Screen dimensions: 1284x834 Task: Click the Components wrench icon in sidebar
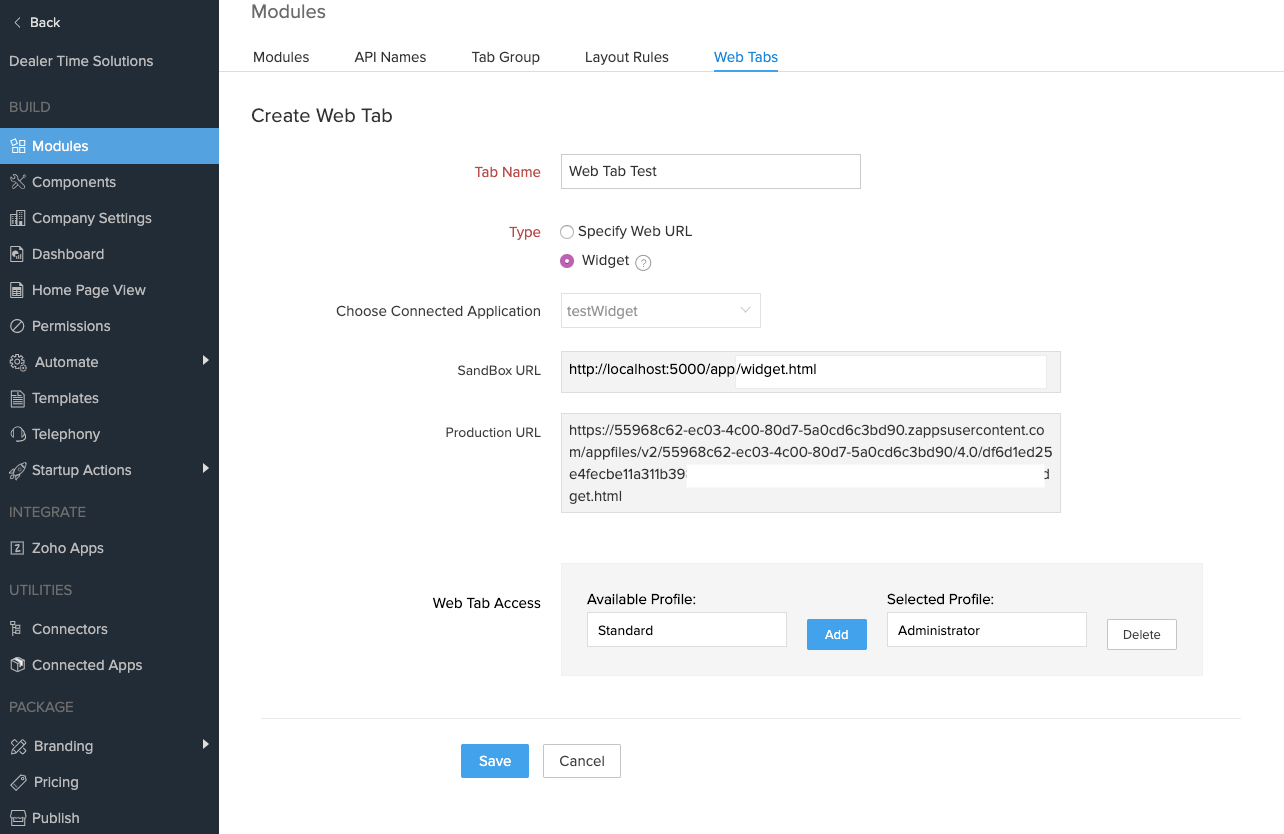pyautogui.click(x=17, y=182)
